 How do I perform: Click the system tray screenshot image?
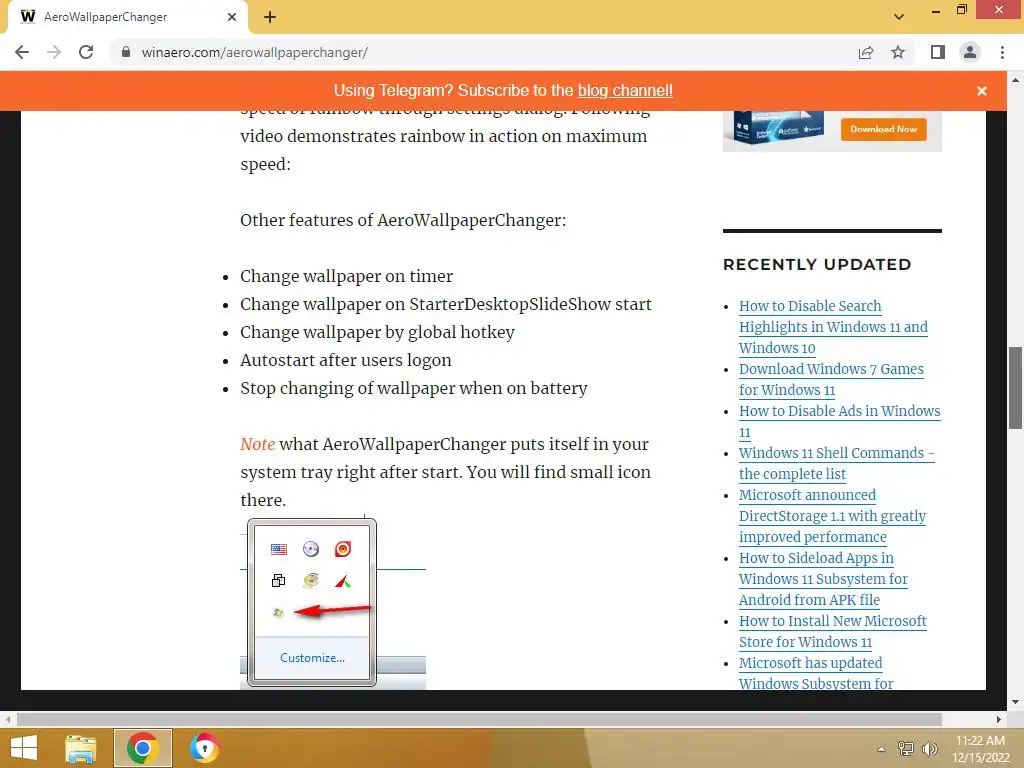click(333, 602)
